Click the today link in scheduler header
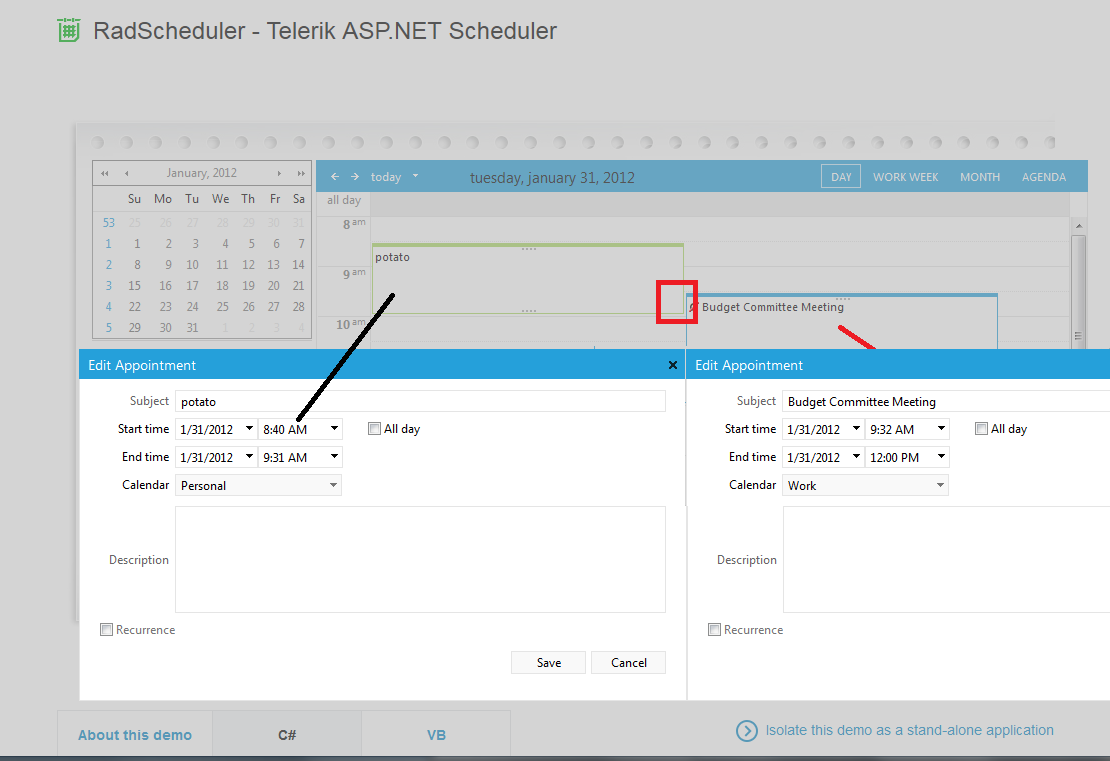Viewport: 1110px width, 761px height. pos(386,177)
